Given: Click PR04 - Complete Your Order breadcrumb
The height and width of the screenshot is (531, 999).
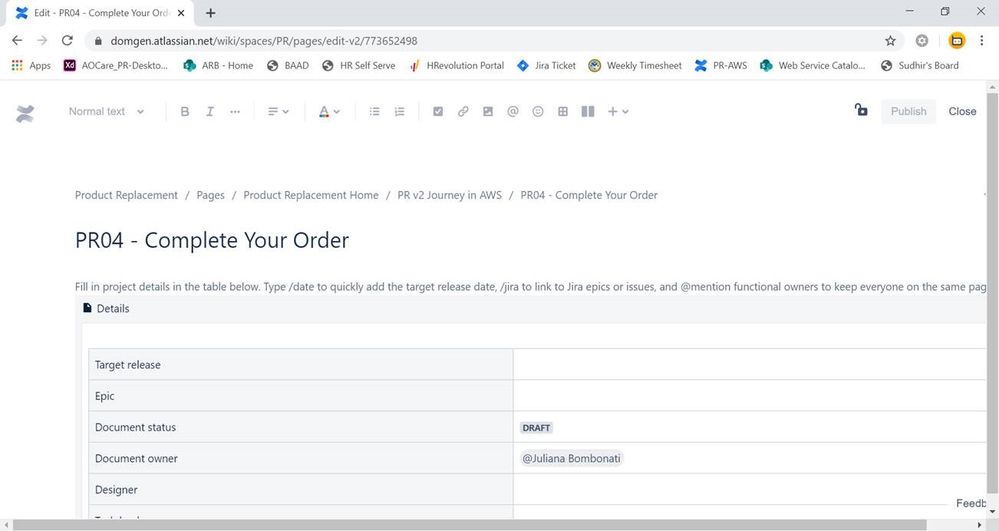Looking at the screenshot, I should tap(589, 195).
